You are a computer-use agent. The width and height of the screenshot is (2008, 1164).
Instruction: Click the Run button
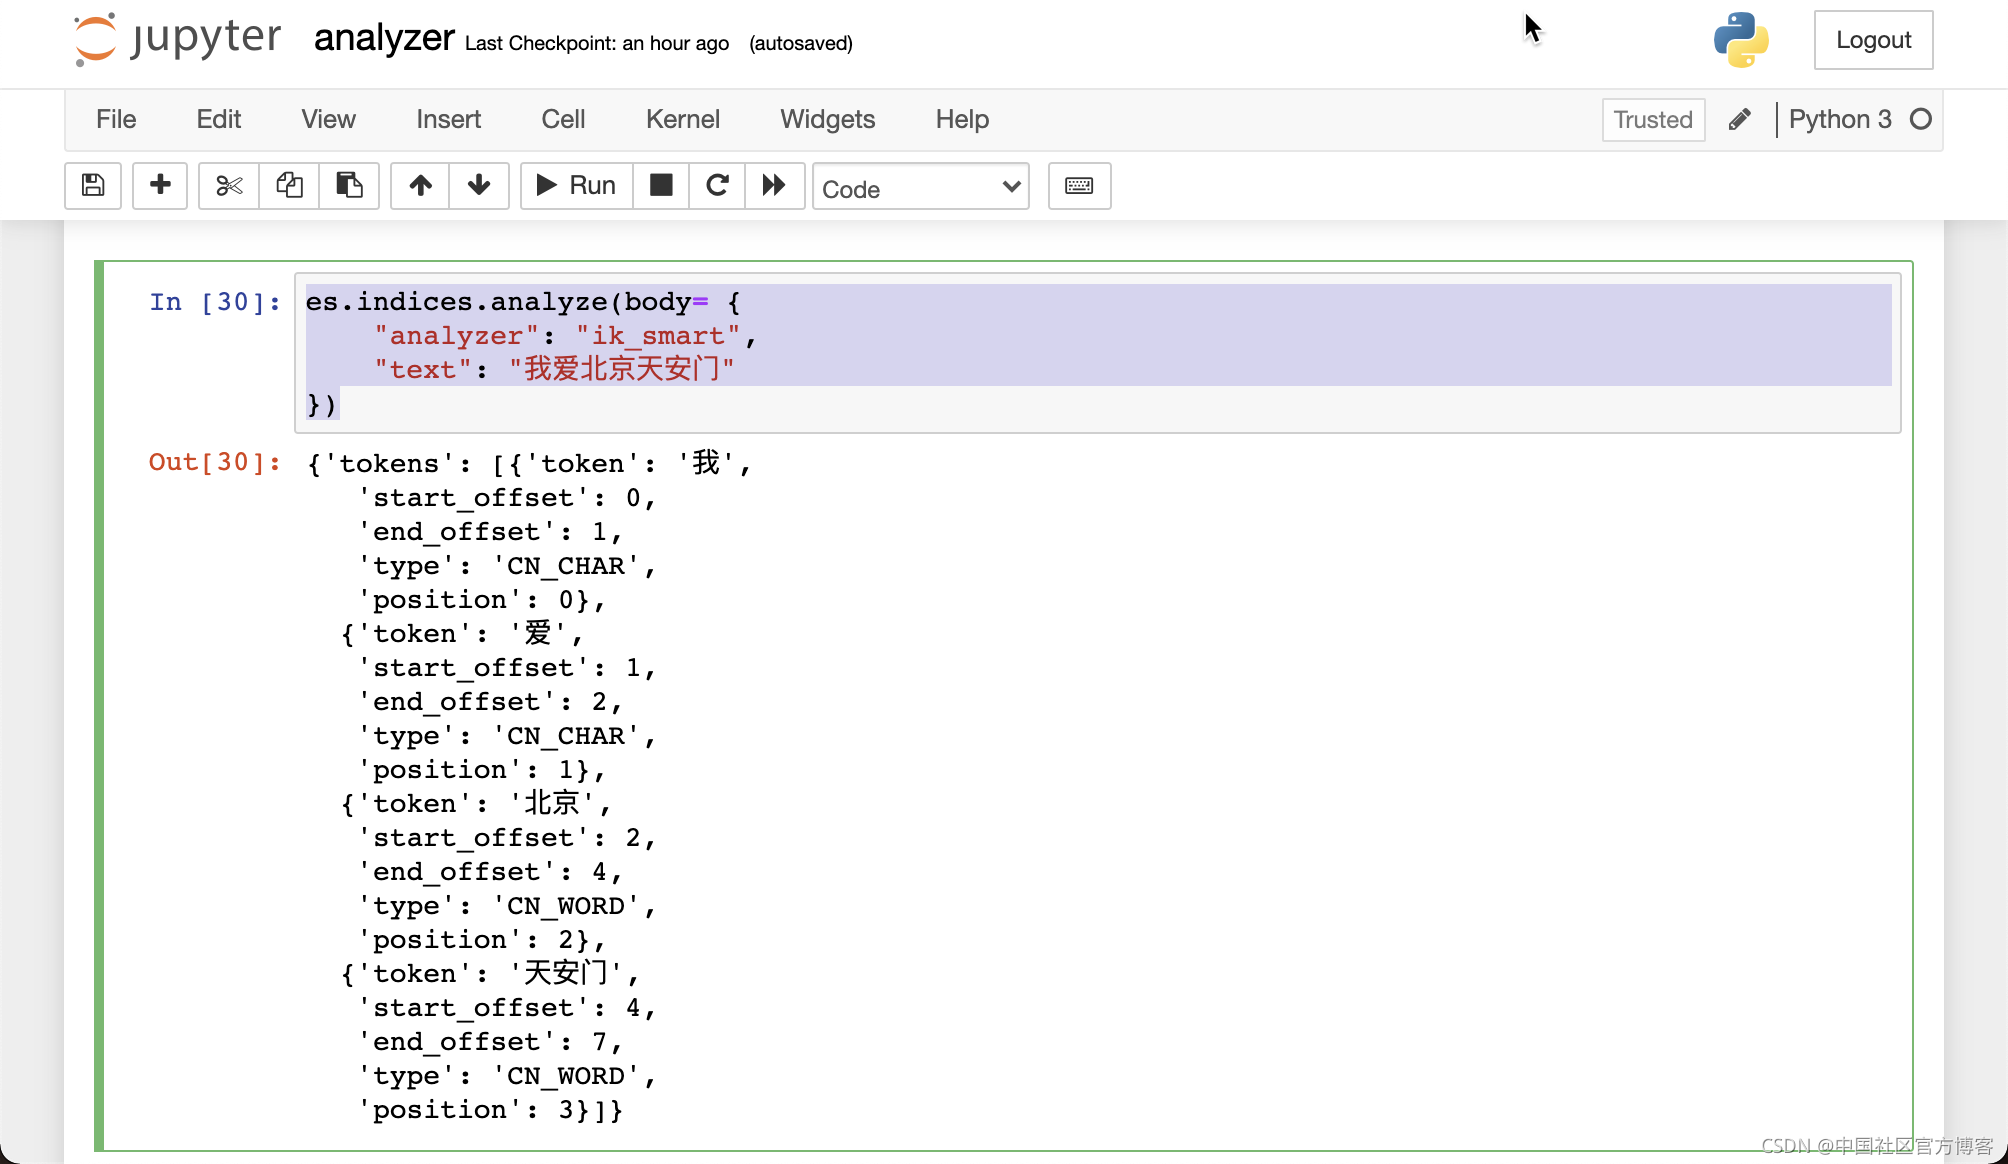(x=575, y=186)
